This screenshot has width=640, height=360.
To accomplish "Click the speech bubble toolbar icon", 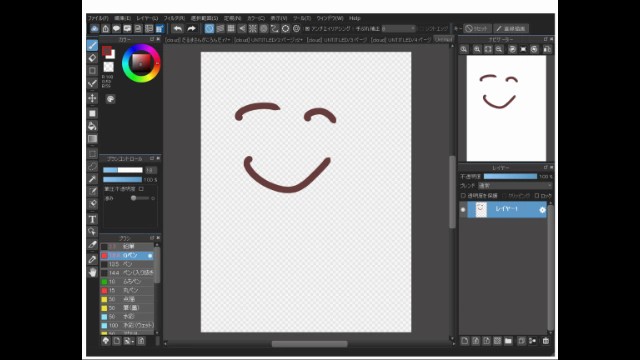I will tap(116, 29).
